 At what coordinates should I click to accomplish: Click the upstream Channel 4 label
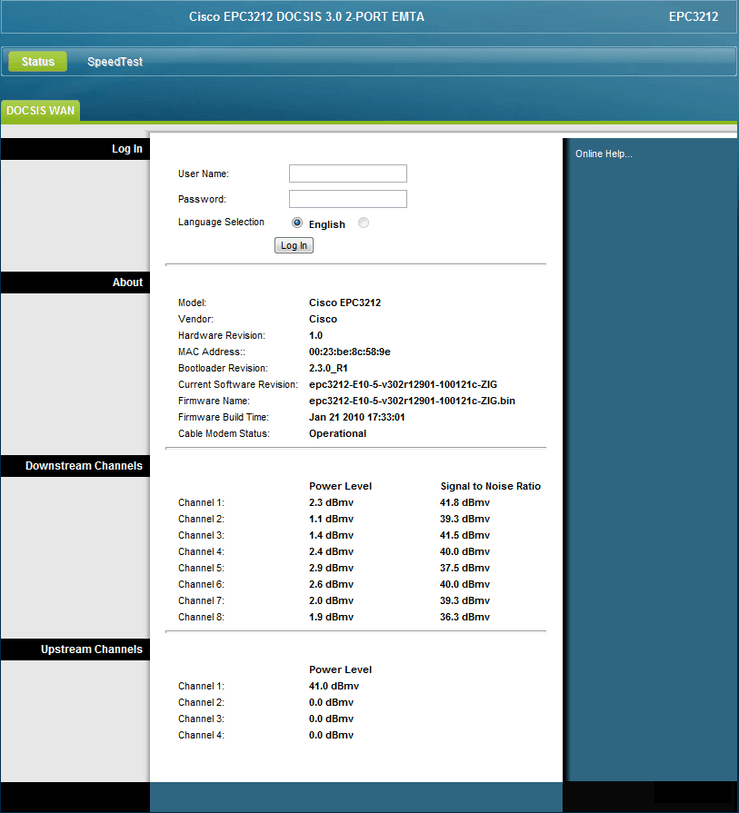click(201, 735)
